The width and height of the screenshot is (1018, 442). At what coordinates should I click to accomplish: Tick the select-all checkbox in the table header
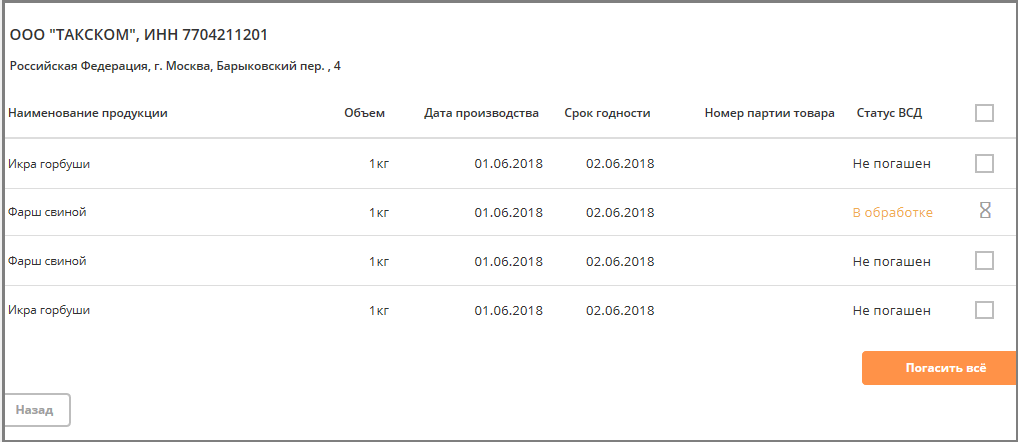tap(984, 113)
